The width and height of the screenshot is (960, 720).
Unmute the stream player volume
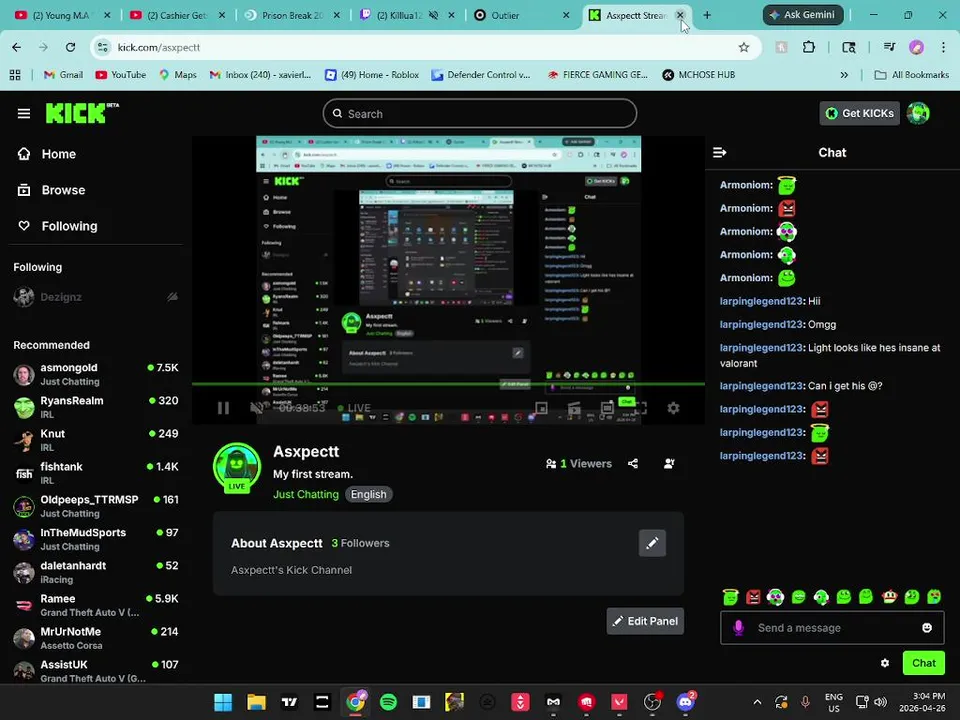[257, 408]
